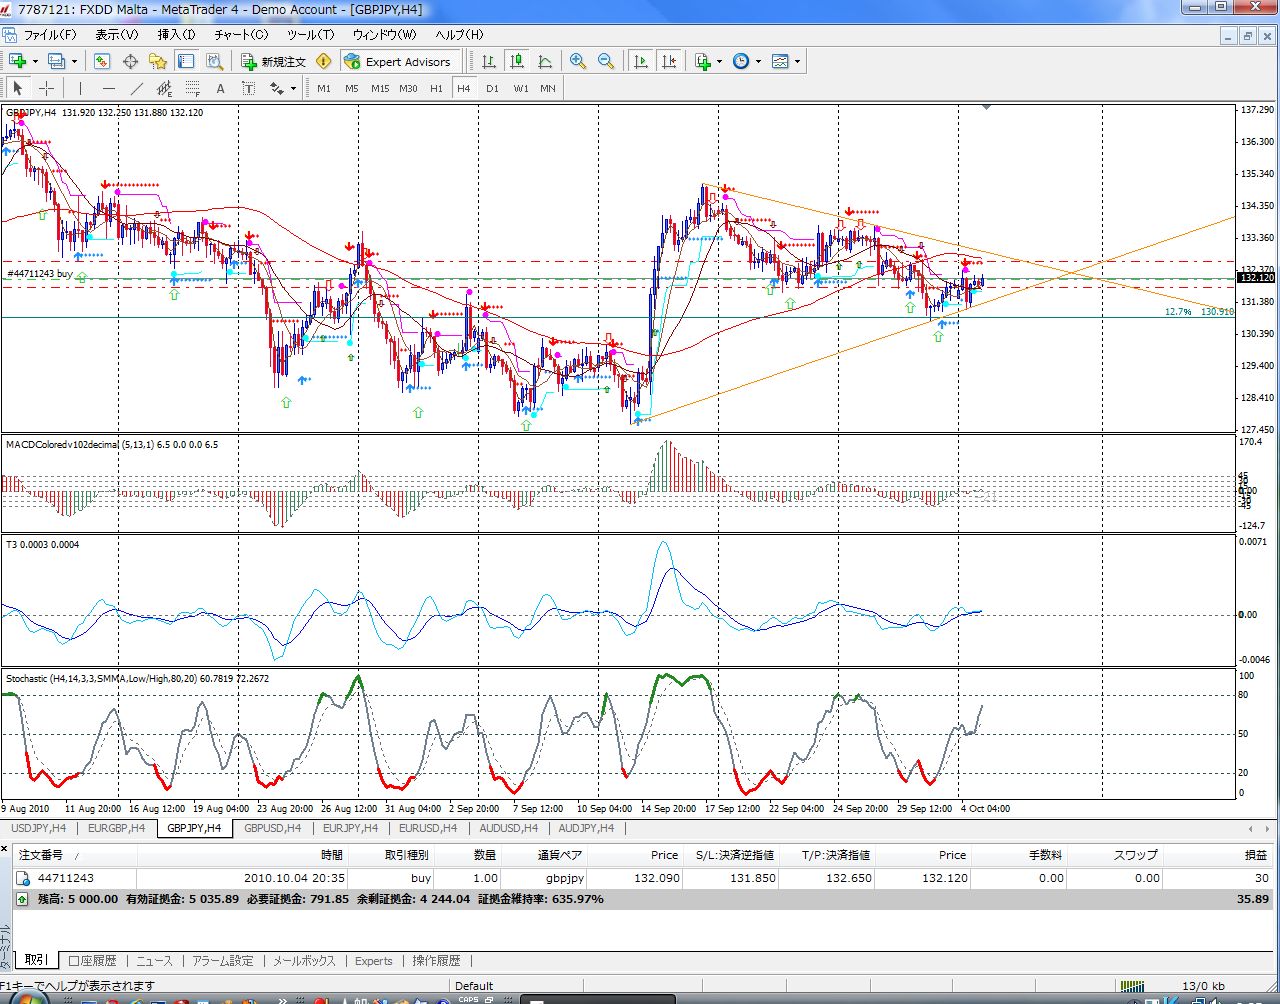Switch to the EURUSD,H4 chart tab

427,828
